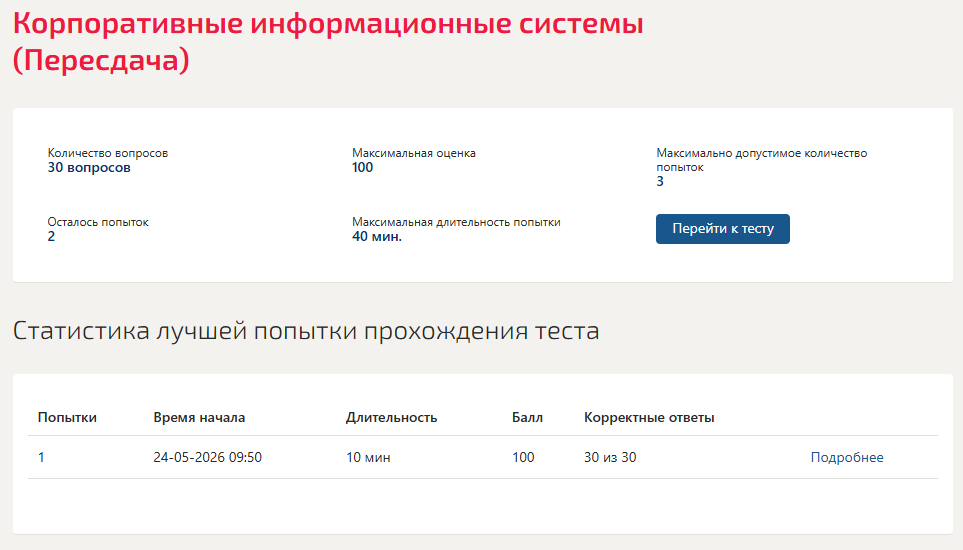
Task: Click the 'Осталось попыток' value 2
Action: 51,236
